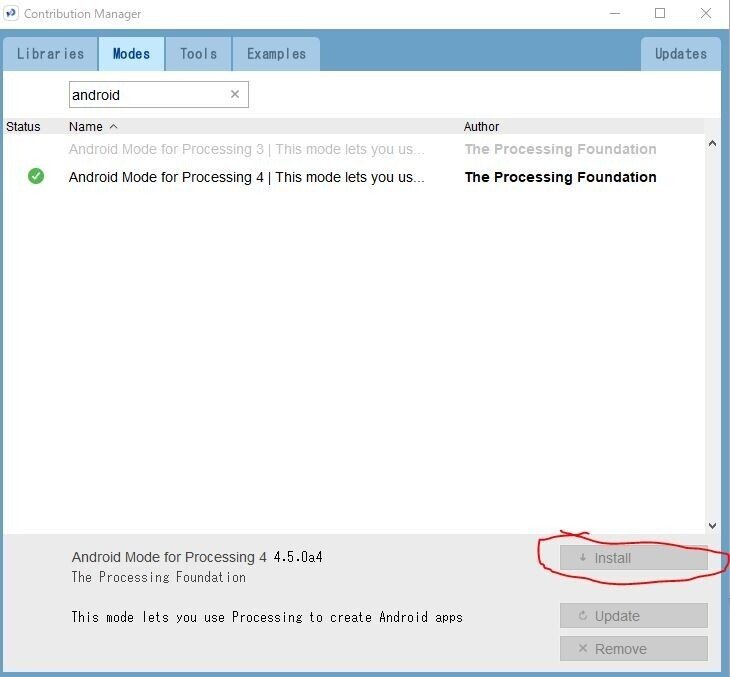Screen dimensions: 730x677
Task: Click the Name column sort arrow
Action: tap(113, 127)
